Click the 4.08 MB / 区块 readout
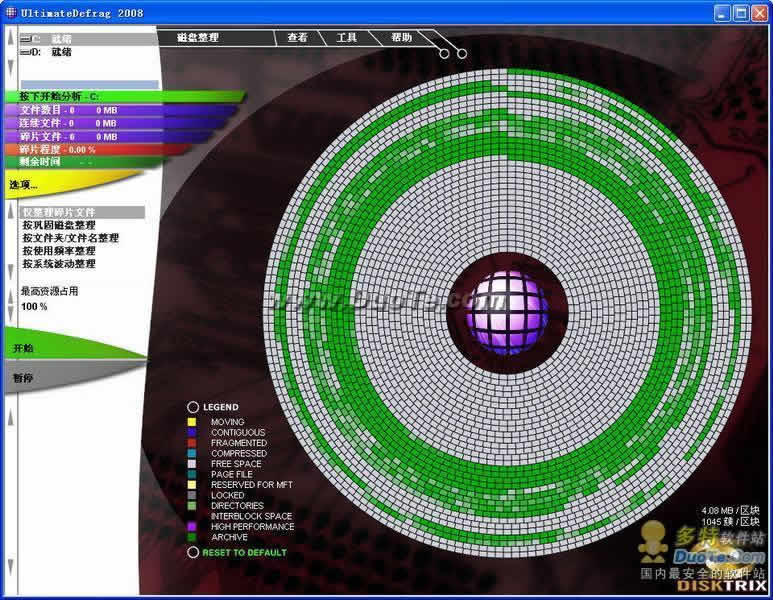The image size is (773, 600). 730,511
